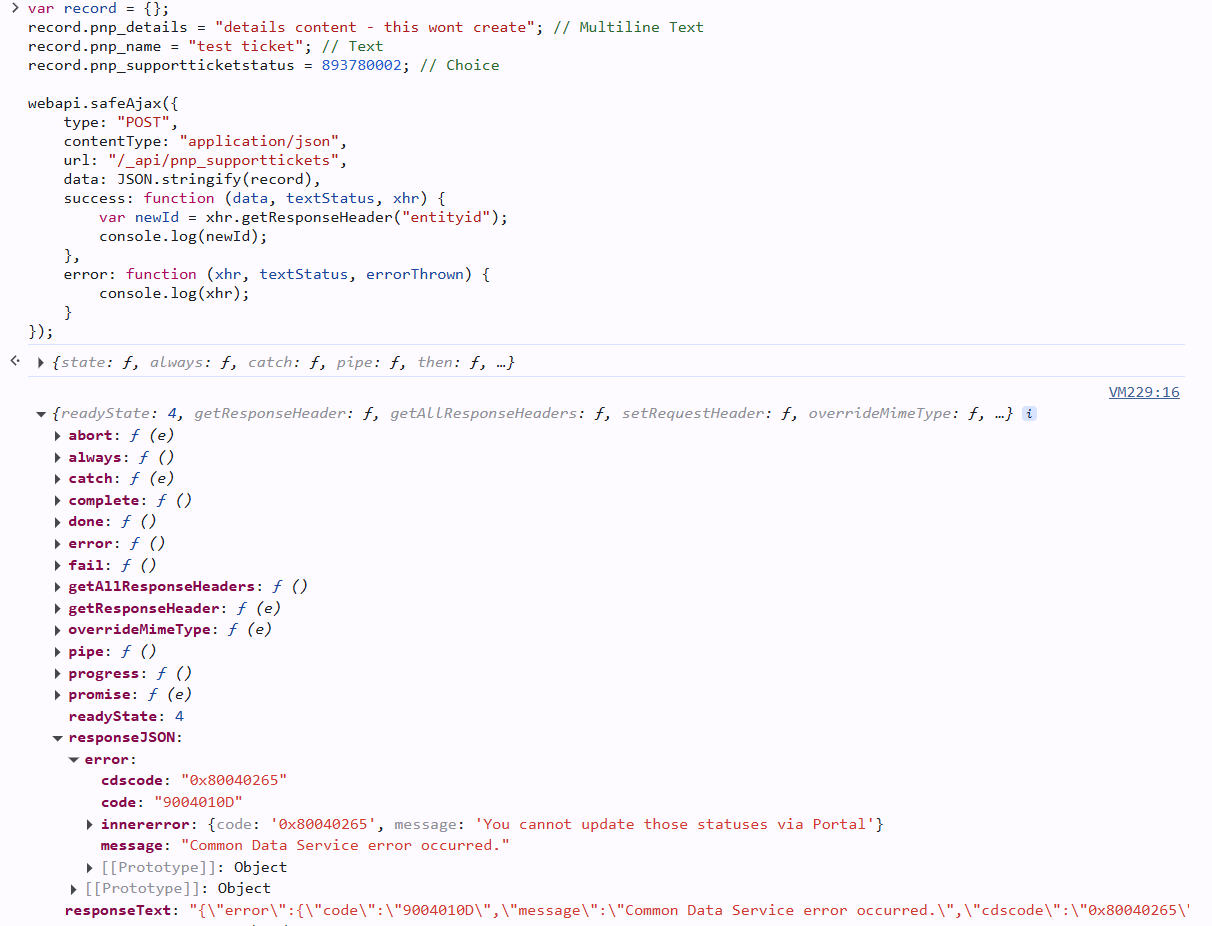Expand the progress function property
The height and width of the screenshot is (926, 1212).
(x=57, y=672)
